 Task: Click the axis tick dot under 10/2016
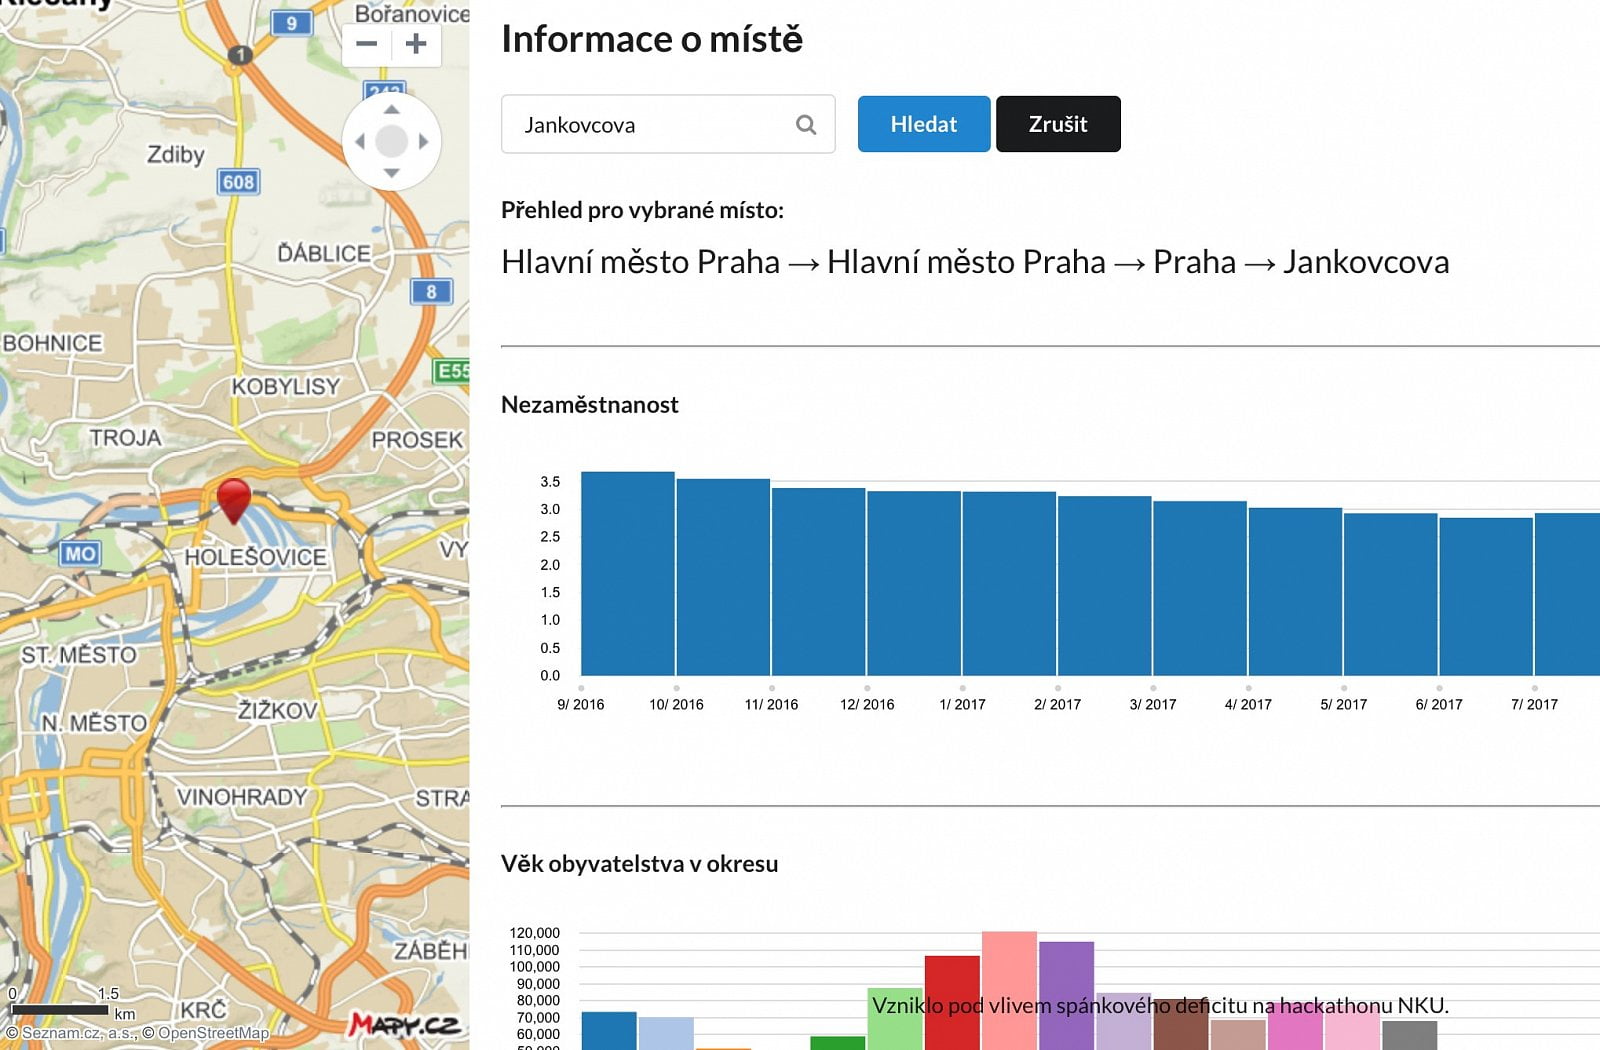click(x=676, y=688)
